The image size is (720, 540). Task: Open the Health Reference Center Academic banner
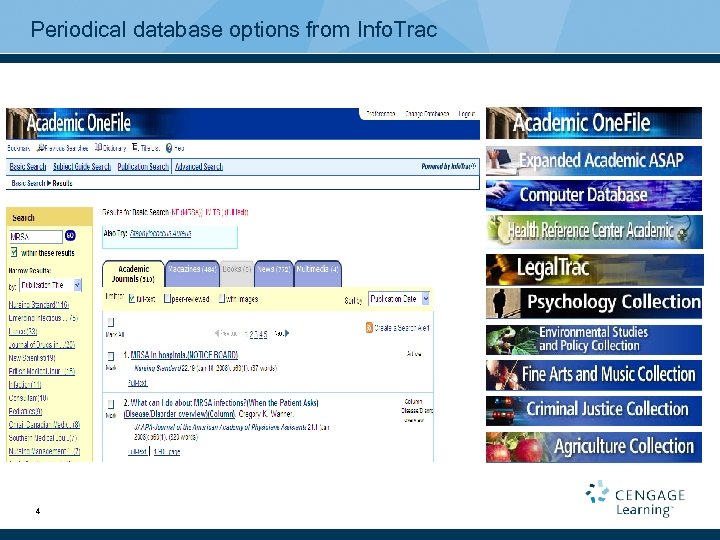pos(594,231)
